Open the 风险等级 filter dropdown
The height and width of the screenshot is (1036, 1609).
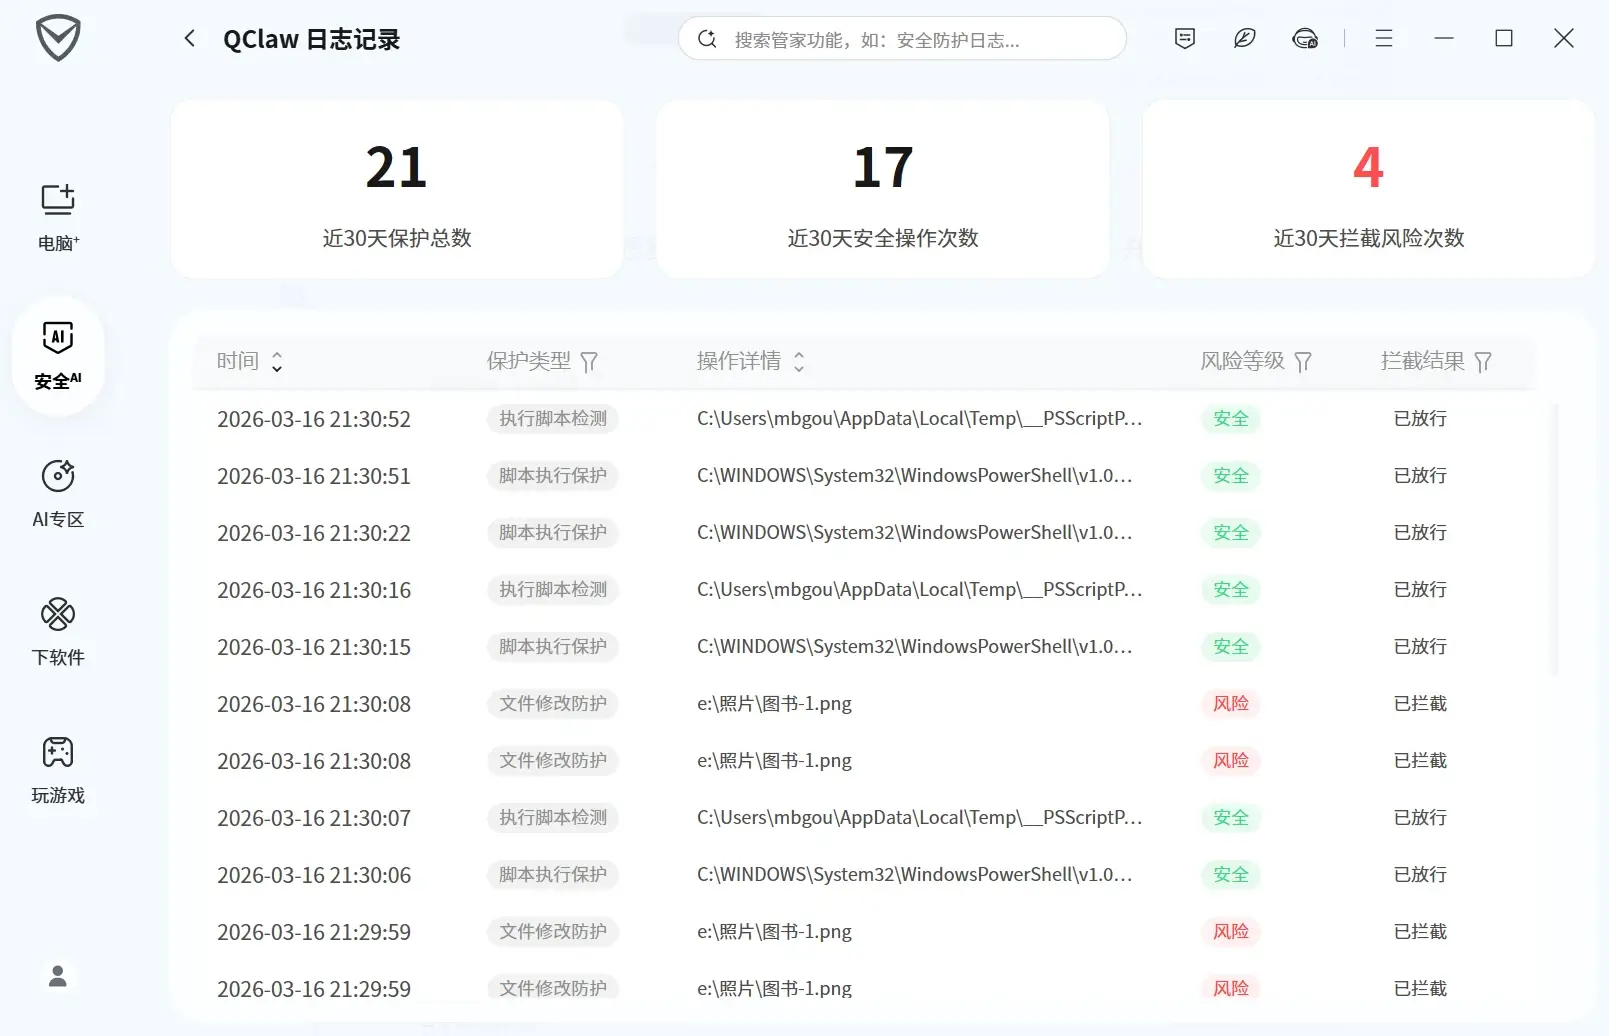pyautogui.click(x=1303, y=362)
